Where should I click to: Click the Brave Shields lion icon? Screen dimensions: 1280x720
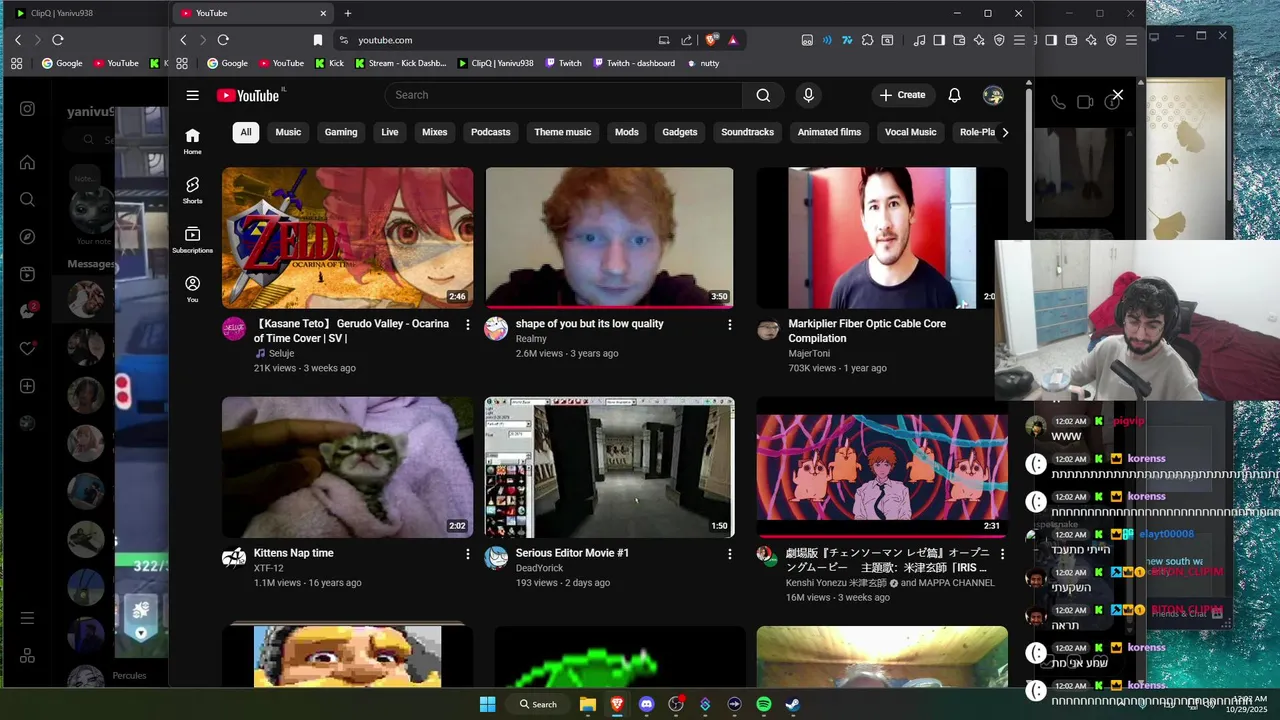click(711, 40)
